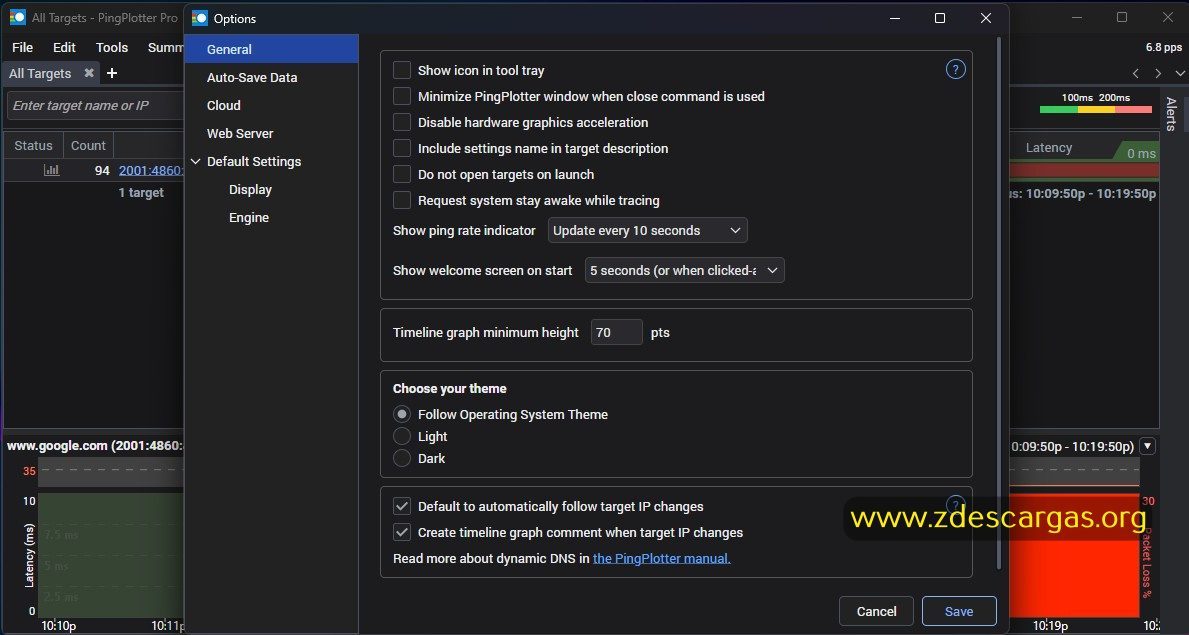Open the tab list chevron in main window
Screen dimensions: 1189x635
[1180, 73]
